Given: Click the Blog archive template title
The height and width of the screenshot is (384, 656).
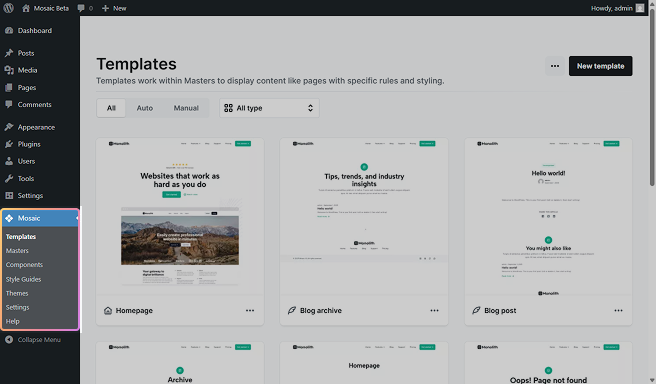Looking at the screenshot, I should coord(321,311).
